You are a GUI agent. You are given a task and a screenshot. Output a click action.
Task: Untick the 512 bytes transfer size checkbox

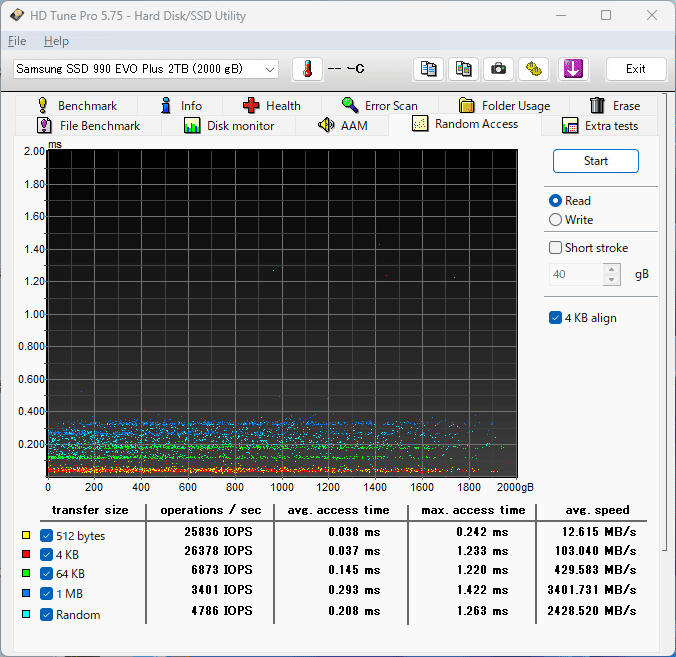[x=46, y=535]
